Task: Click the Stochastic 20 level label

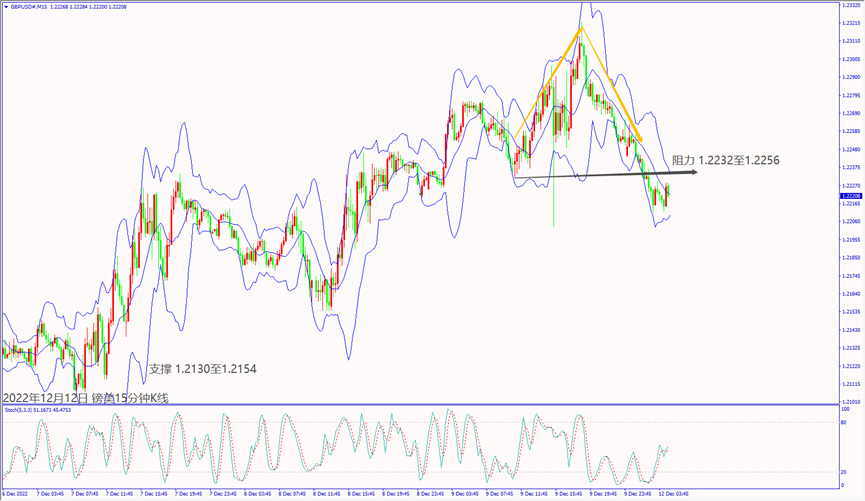Action: click(846, 472)
